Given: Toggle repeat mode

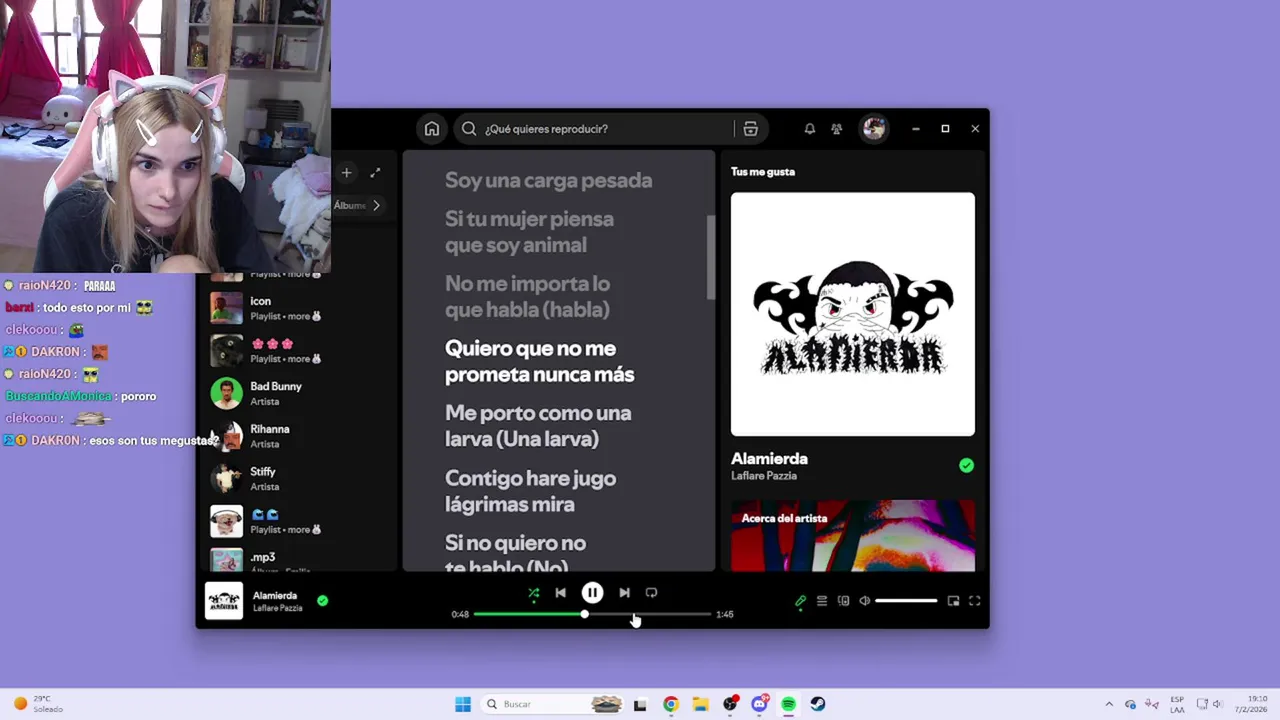Looking at the screenshot, I should (651, 593).
